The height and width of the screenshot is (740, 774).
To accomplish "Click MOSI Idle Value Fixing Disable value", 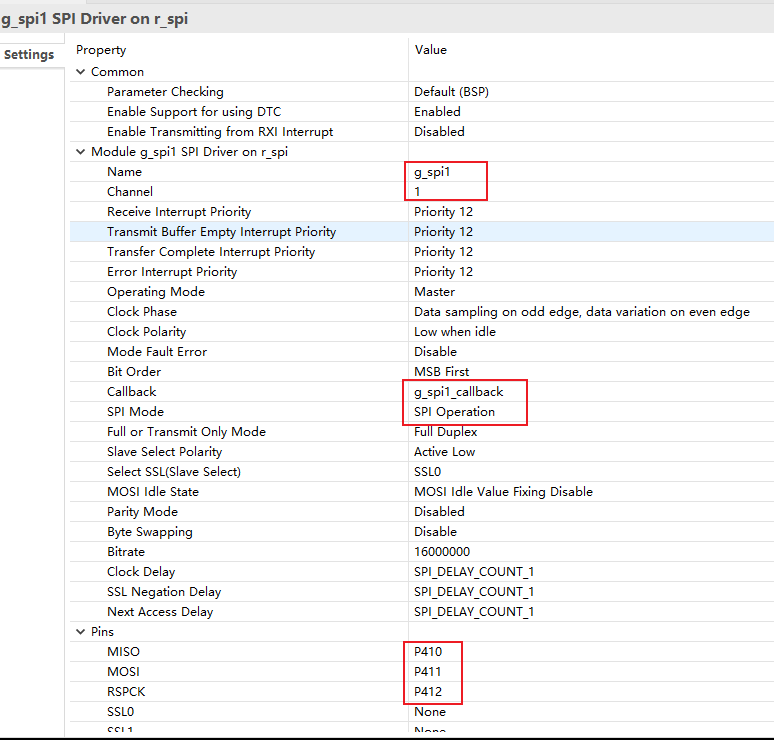I will click(503, 492).
